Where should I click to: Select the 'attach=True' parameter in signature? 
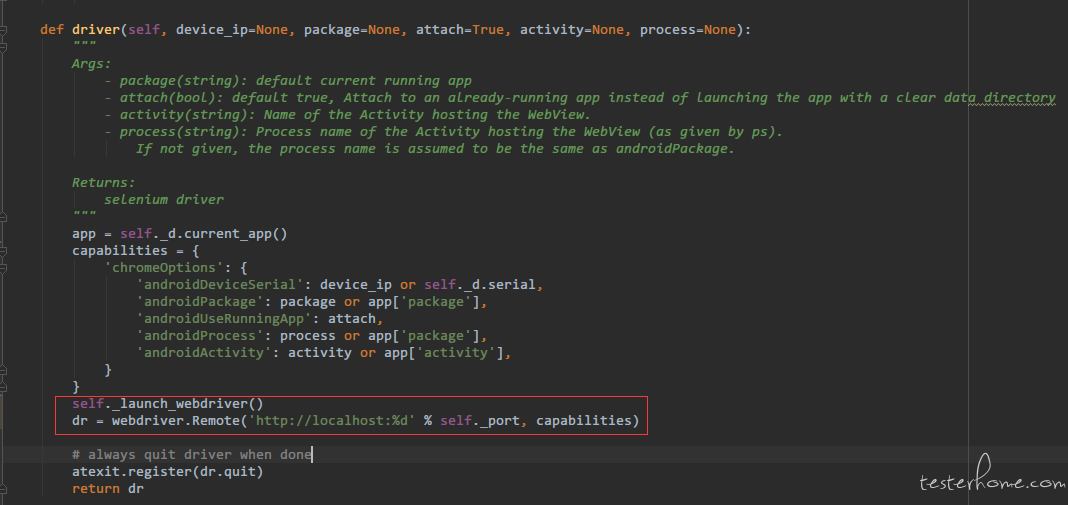[x=460, y=30]
